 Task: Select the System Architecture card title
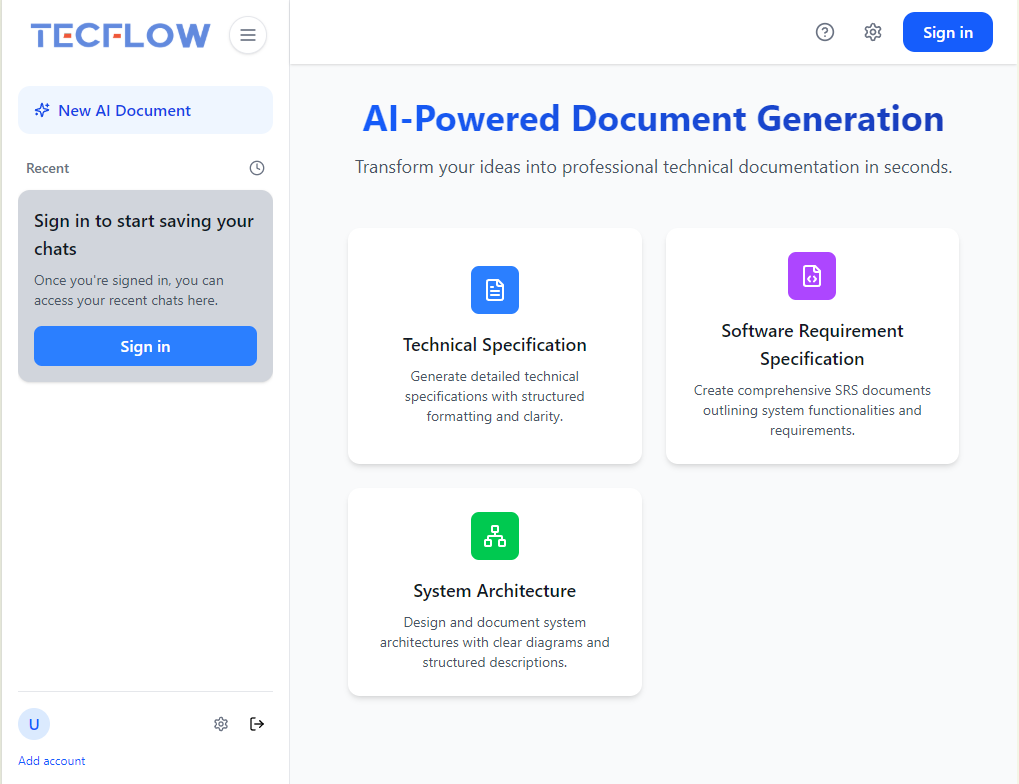[495, 591]
